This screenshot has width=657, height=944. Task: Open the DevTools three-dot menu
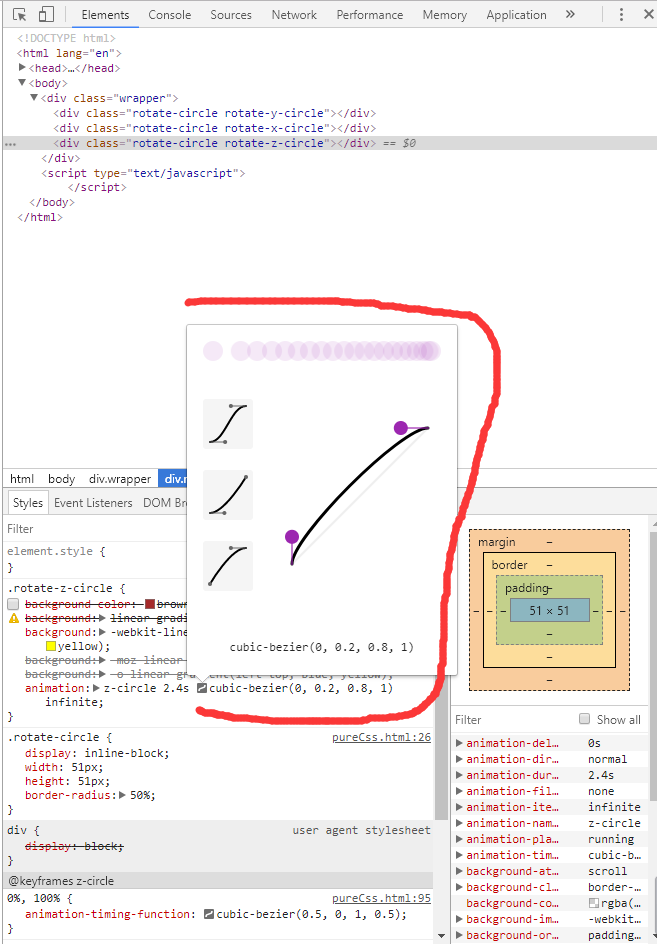pos(621,14)
